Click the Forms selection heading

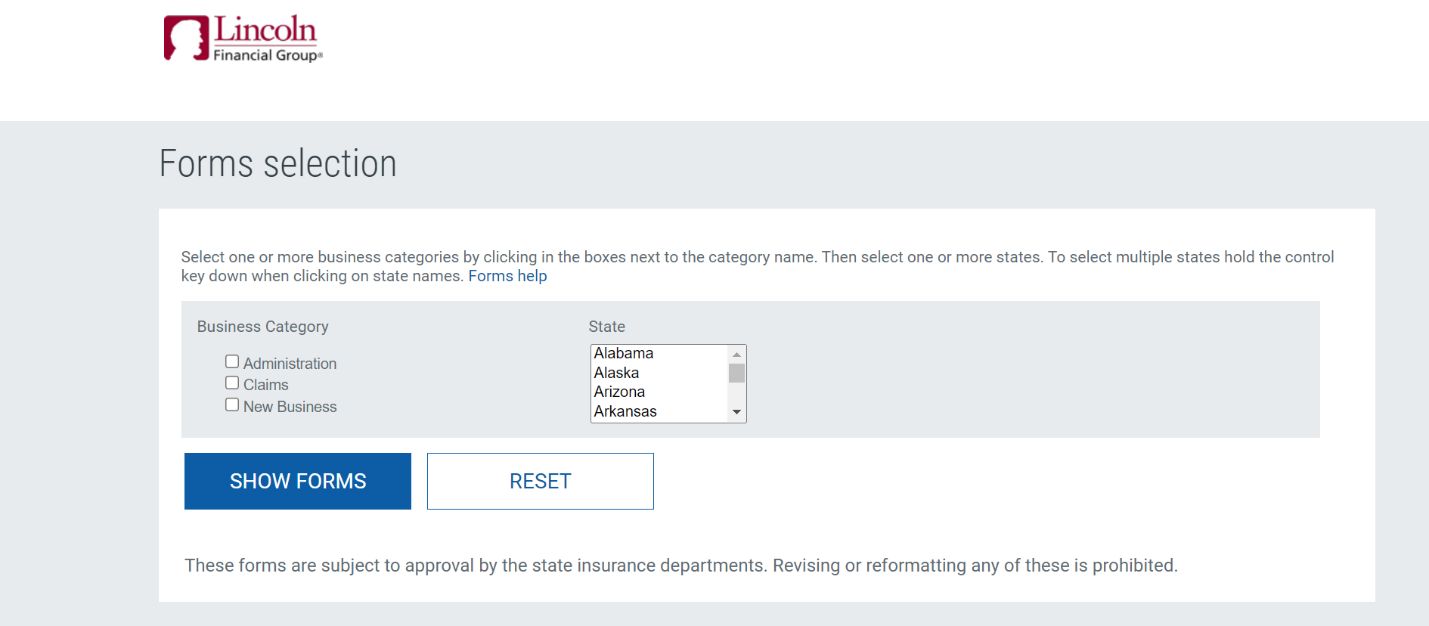(x=278, y=164)
